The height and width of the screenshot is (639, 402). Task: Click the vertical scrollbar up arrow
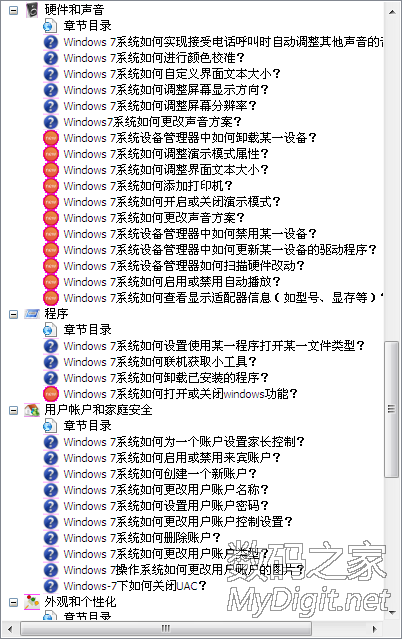click(x=392, y=12)
